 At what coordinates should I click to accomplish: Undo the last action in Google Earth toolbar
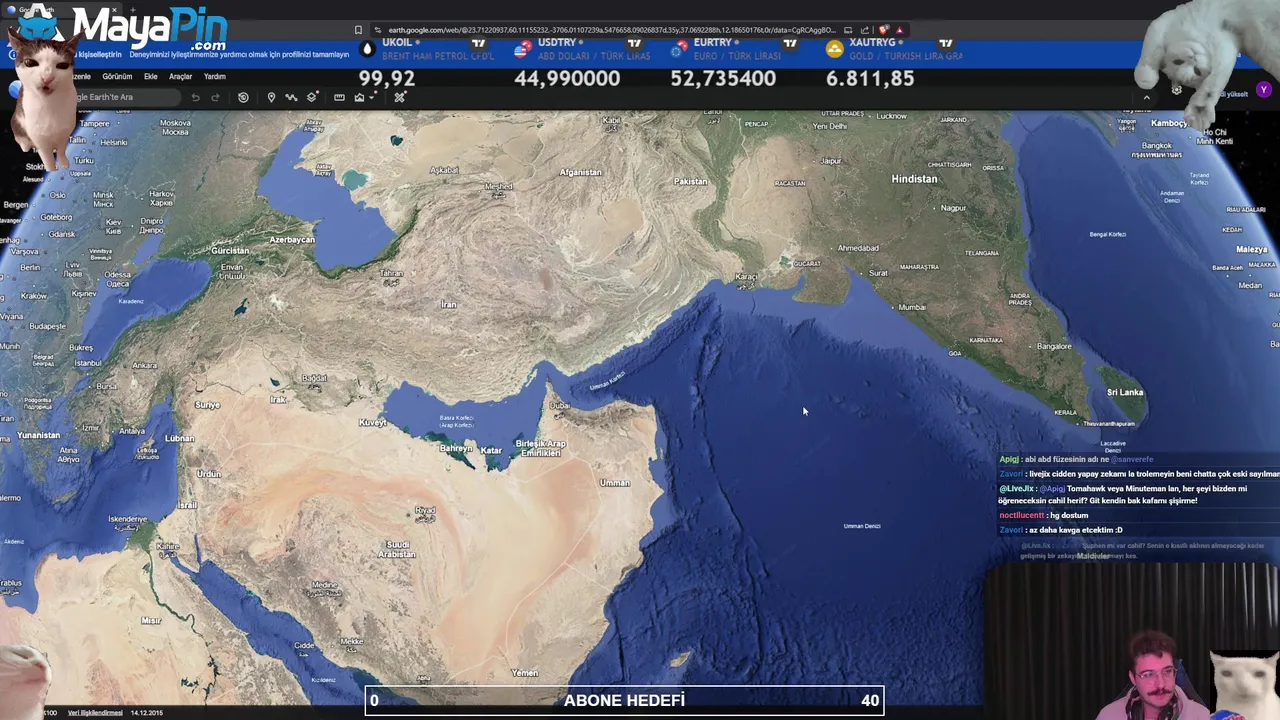195,97
